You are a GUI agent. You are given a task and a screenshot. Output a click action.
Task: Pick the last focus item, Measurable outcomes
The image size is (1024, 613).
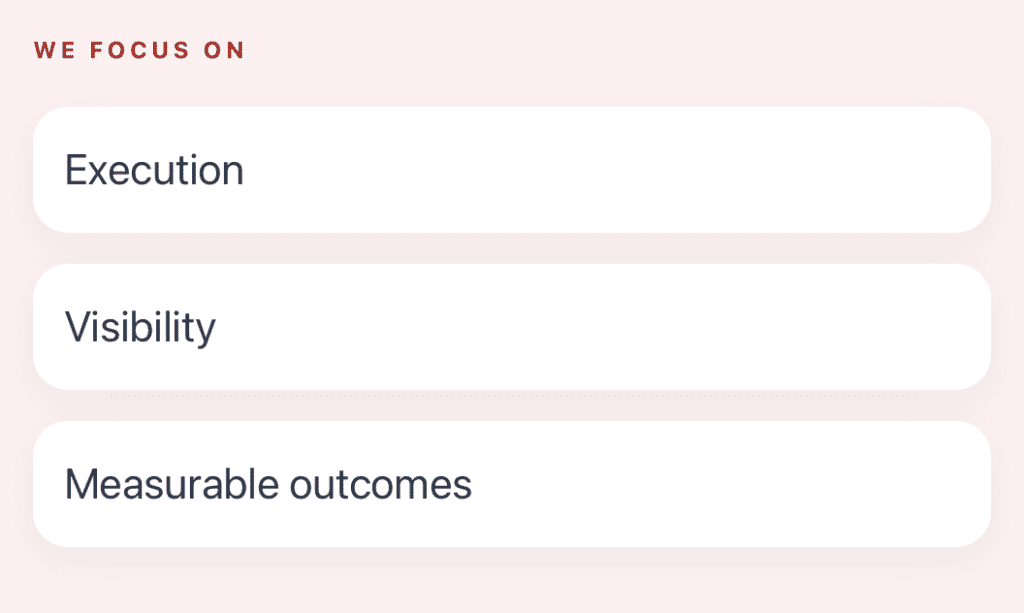pos(511,484)
